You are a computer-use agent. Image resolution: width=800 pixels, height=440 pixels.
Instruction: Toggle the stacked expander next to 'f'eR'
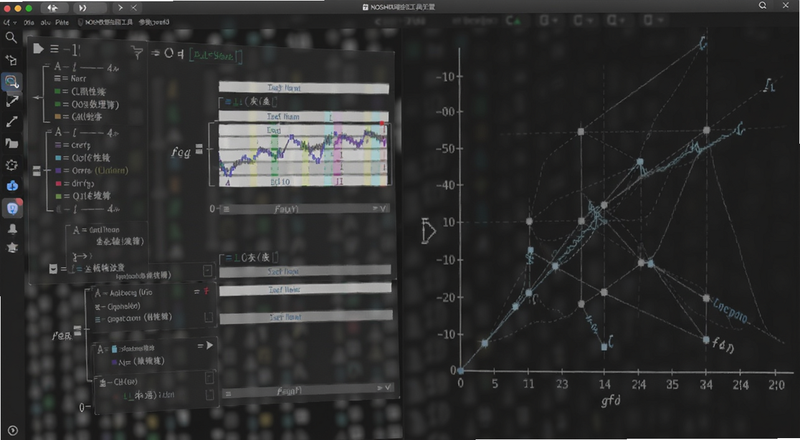[x=78, y=331]
